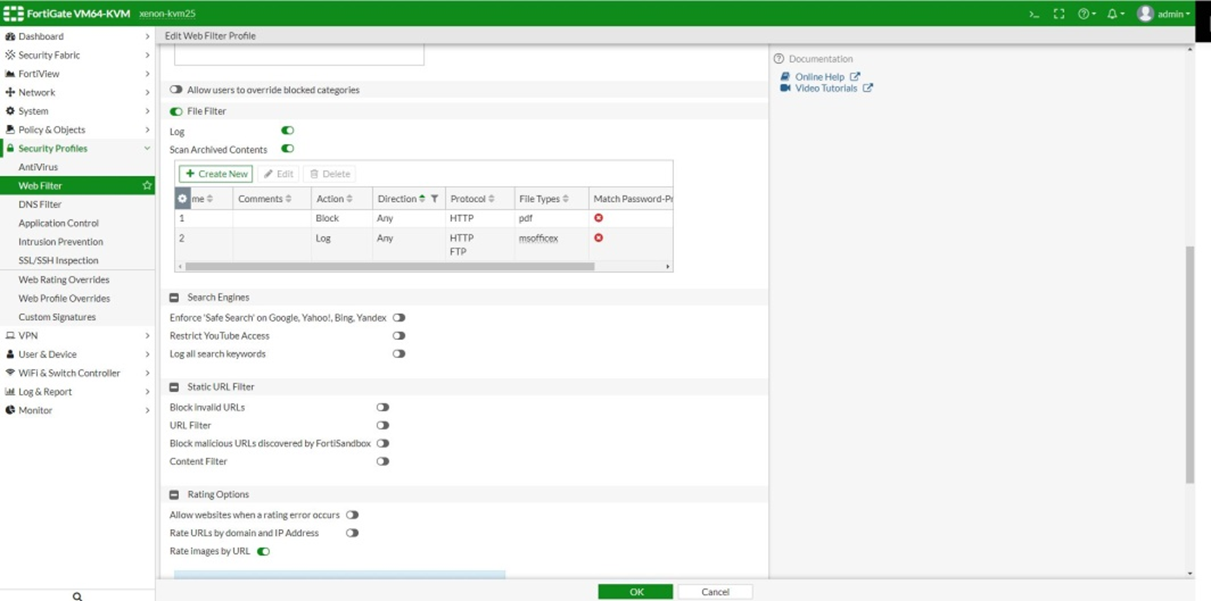This screenshot has height=601, width=1211.
Task: Open the Video Tutorials link
Action: [826, 88]
